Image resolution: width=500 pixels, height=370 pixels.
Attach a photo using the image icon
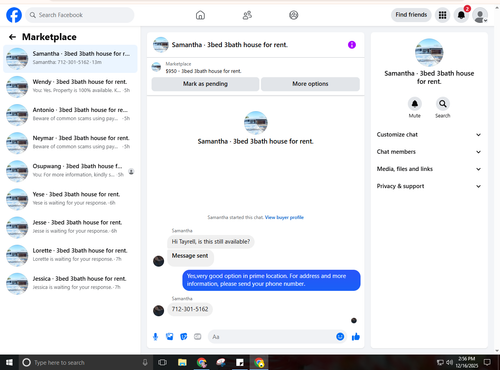click(x=170, y=337)
